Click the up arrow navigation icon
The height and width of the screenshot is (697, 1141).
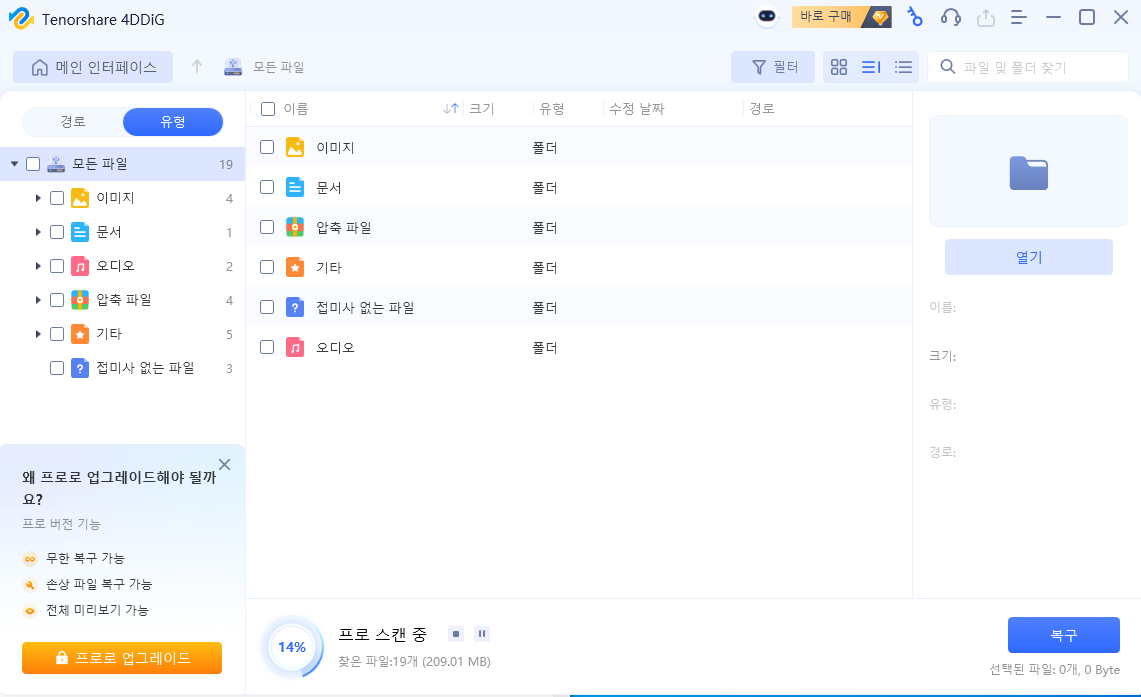point(196,67)
